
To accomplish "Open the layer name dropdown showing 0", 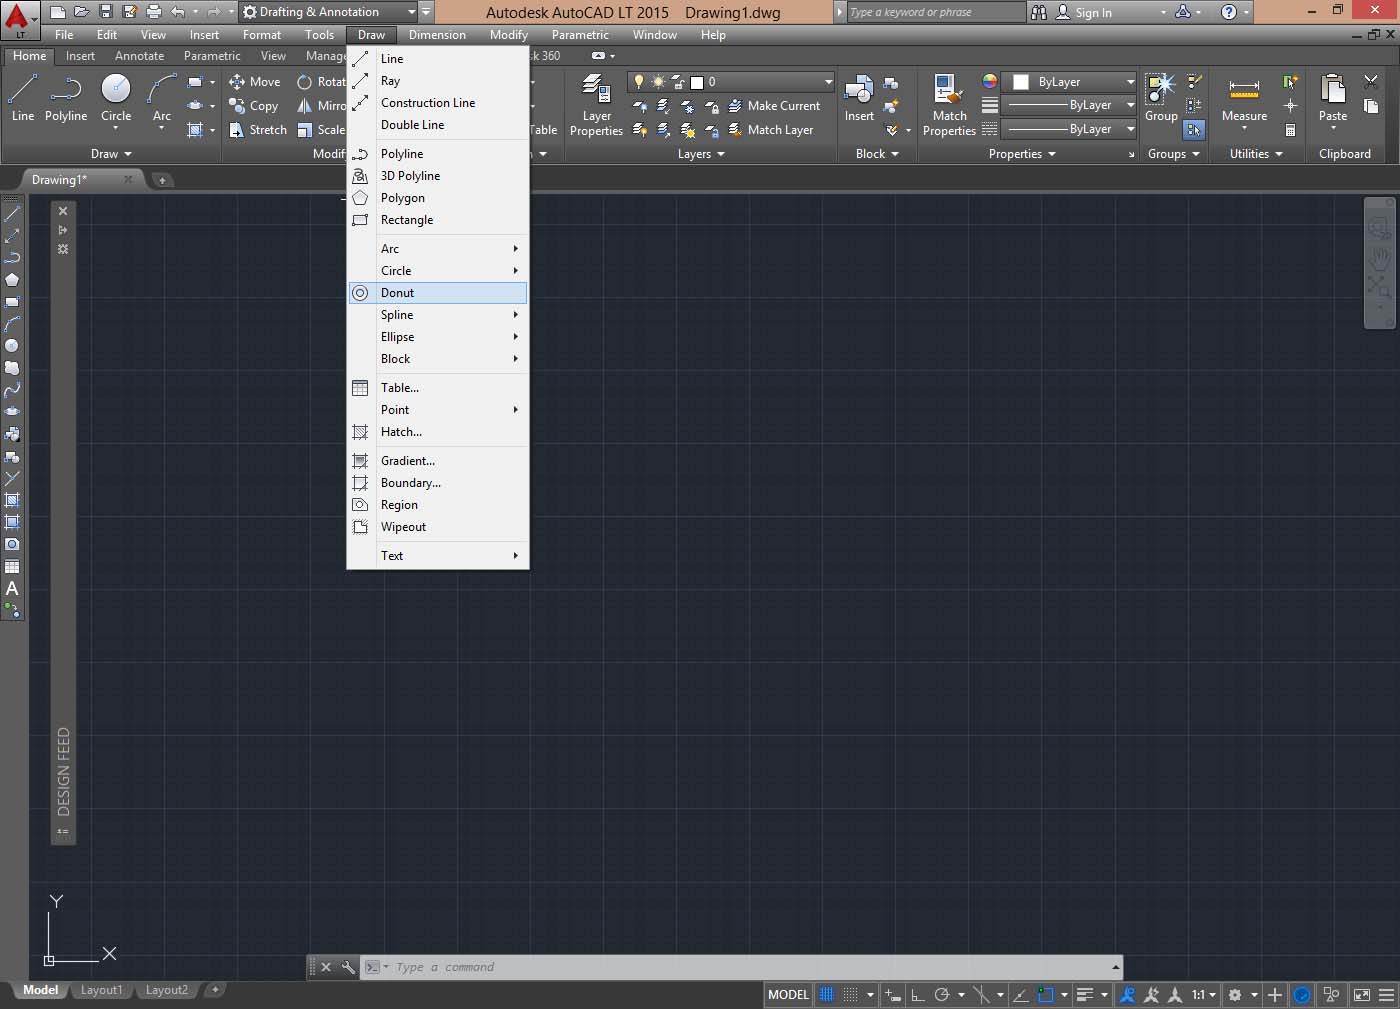I will (731, 82).
